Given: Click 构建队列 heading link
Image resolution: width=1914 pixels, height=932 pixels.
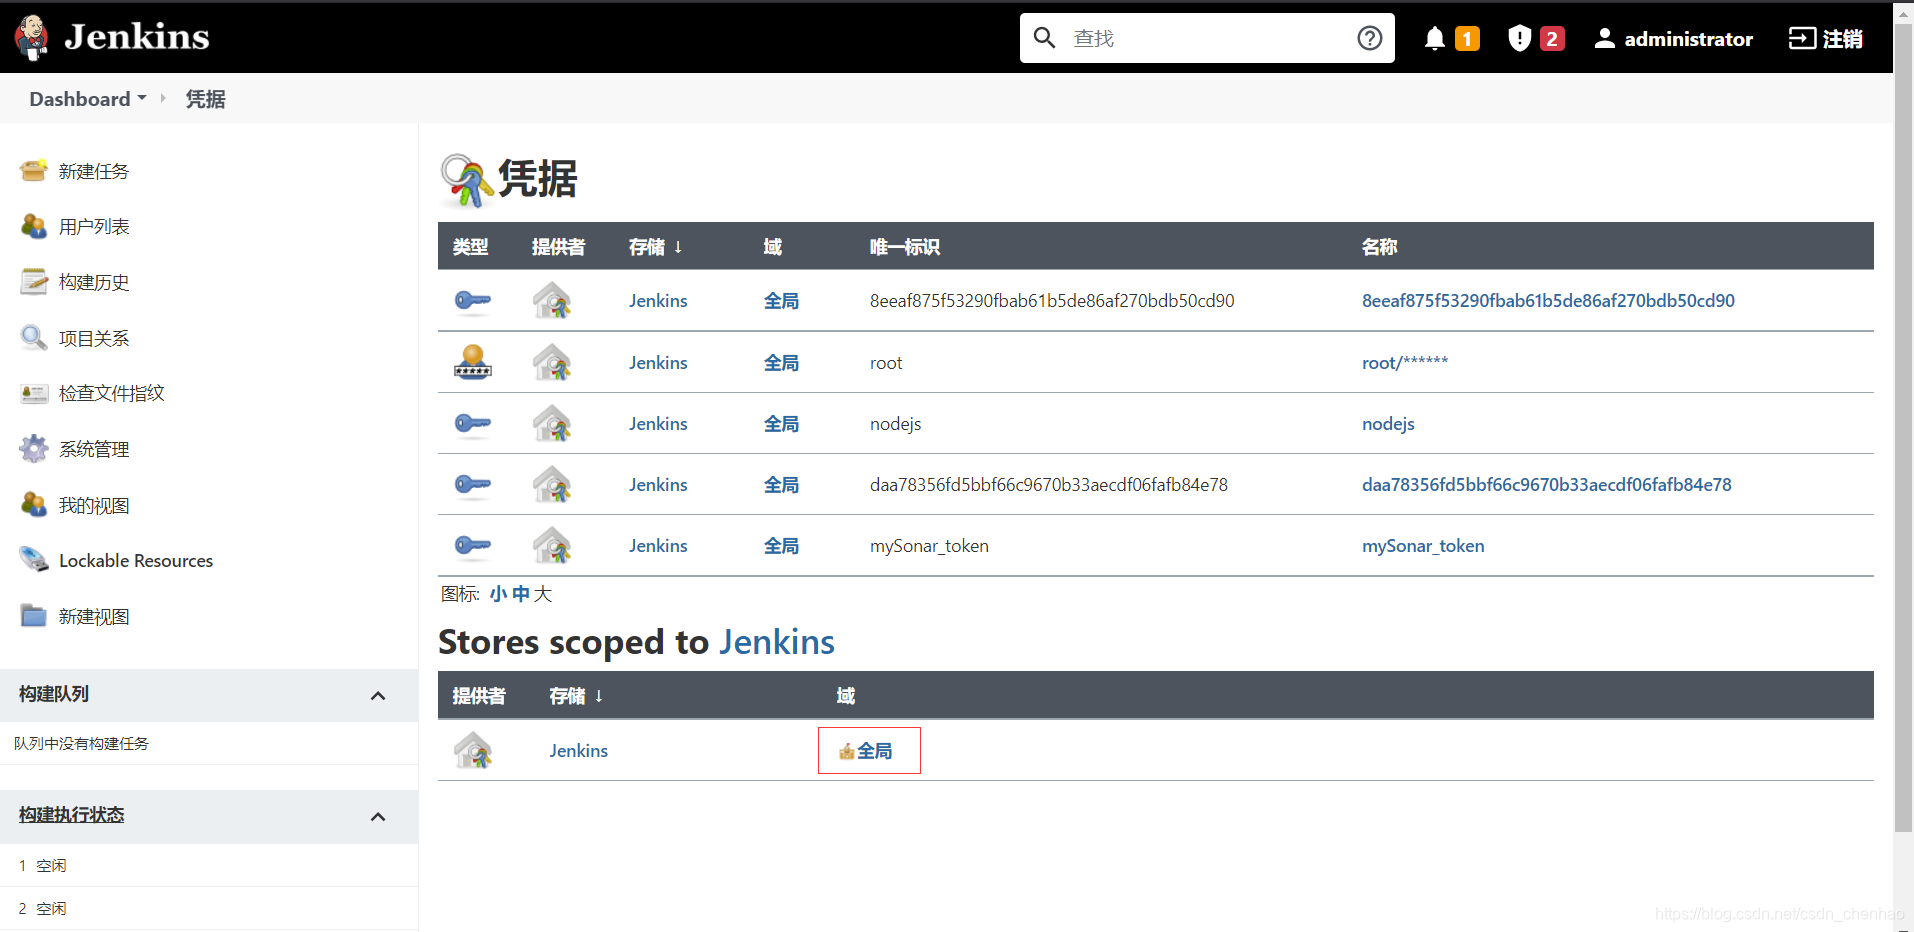Looking at the screenshot, I should tap(54, 694).
